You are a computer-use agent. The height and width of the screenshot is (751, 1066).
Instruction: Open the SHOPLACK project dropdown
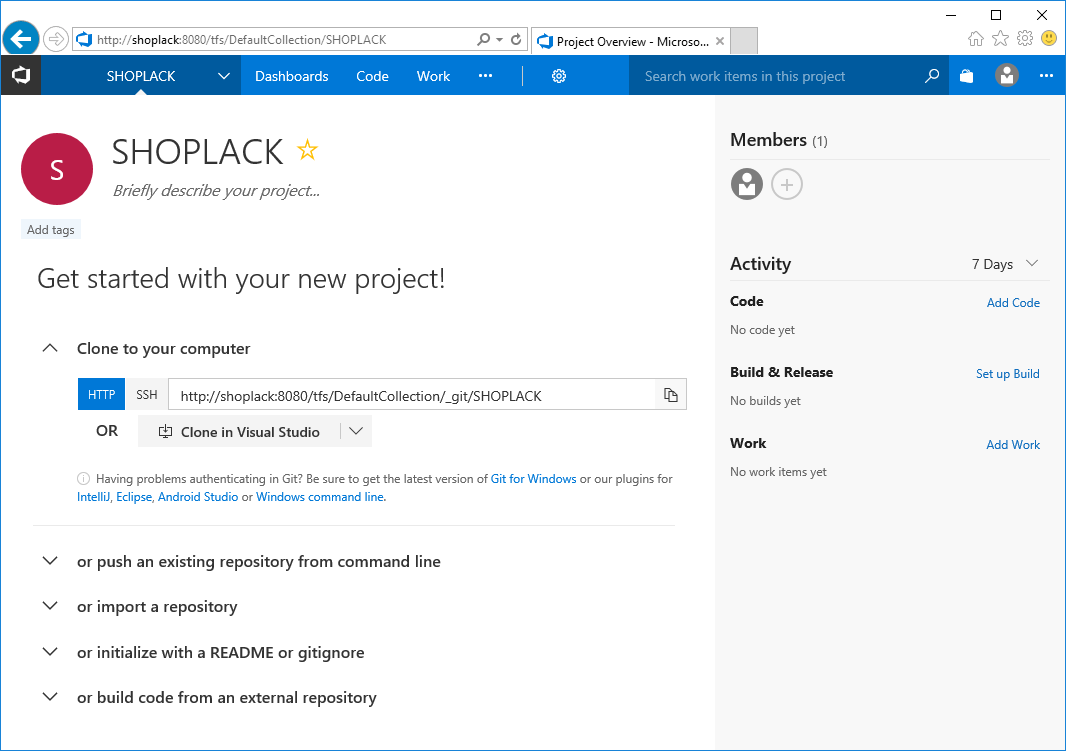point(224,76)
